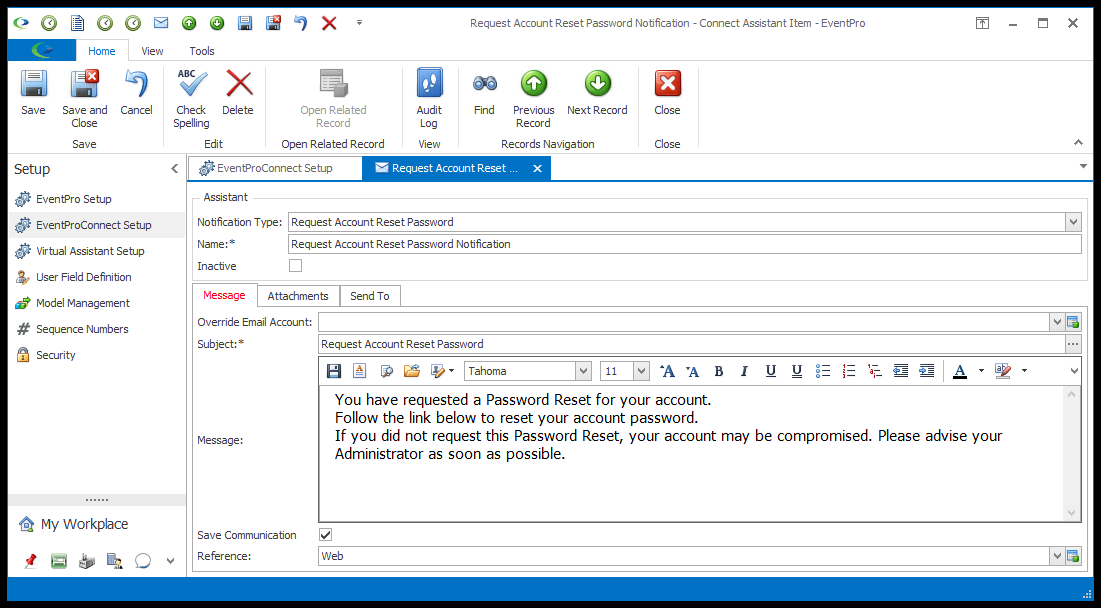
Task: Click the document page icon in quick access toolbar
Action: pos(77,23)
